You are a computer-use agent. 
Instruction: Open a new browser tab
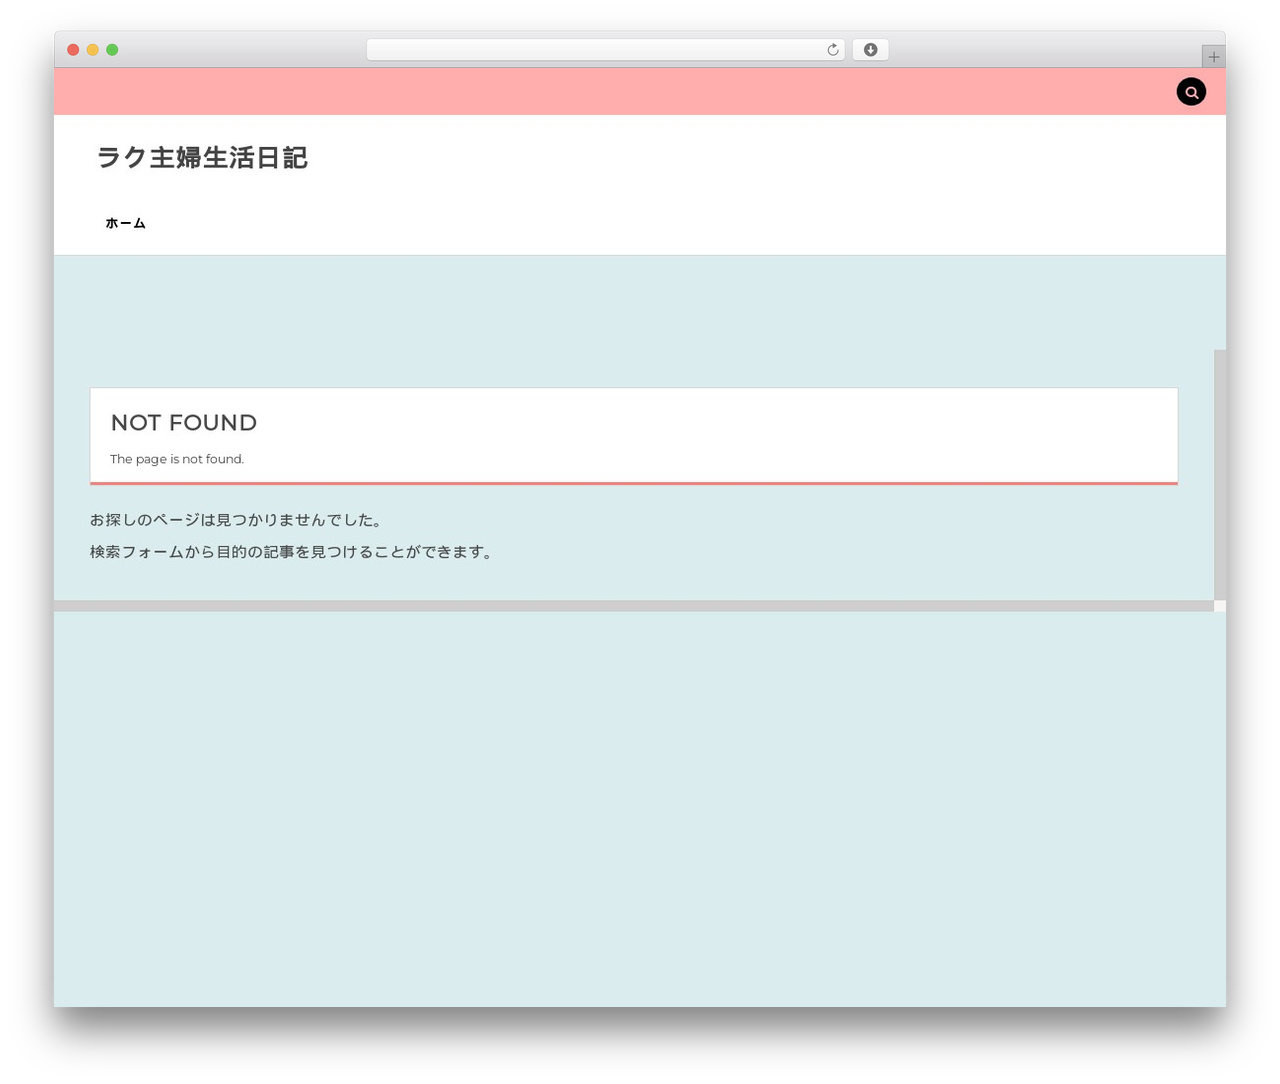[x=1213, y=57]
